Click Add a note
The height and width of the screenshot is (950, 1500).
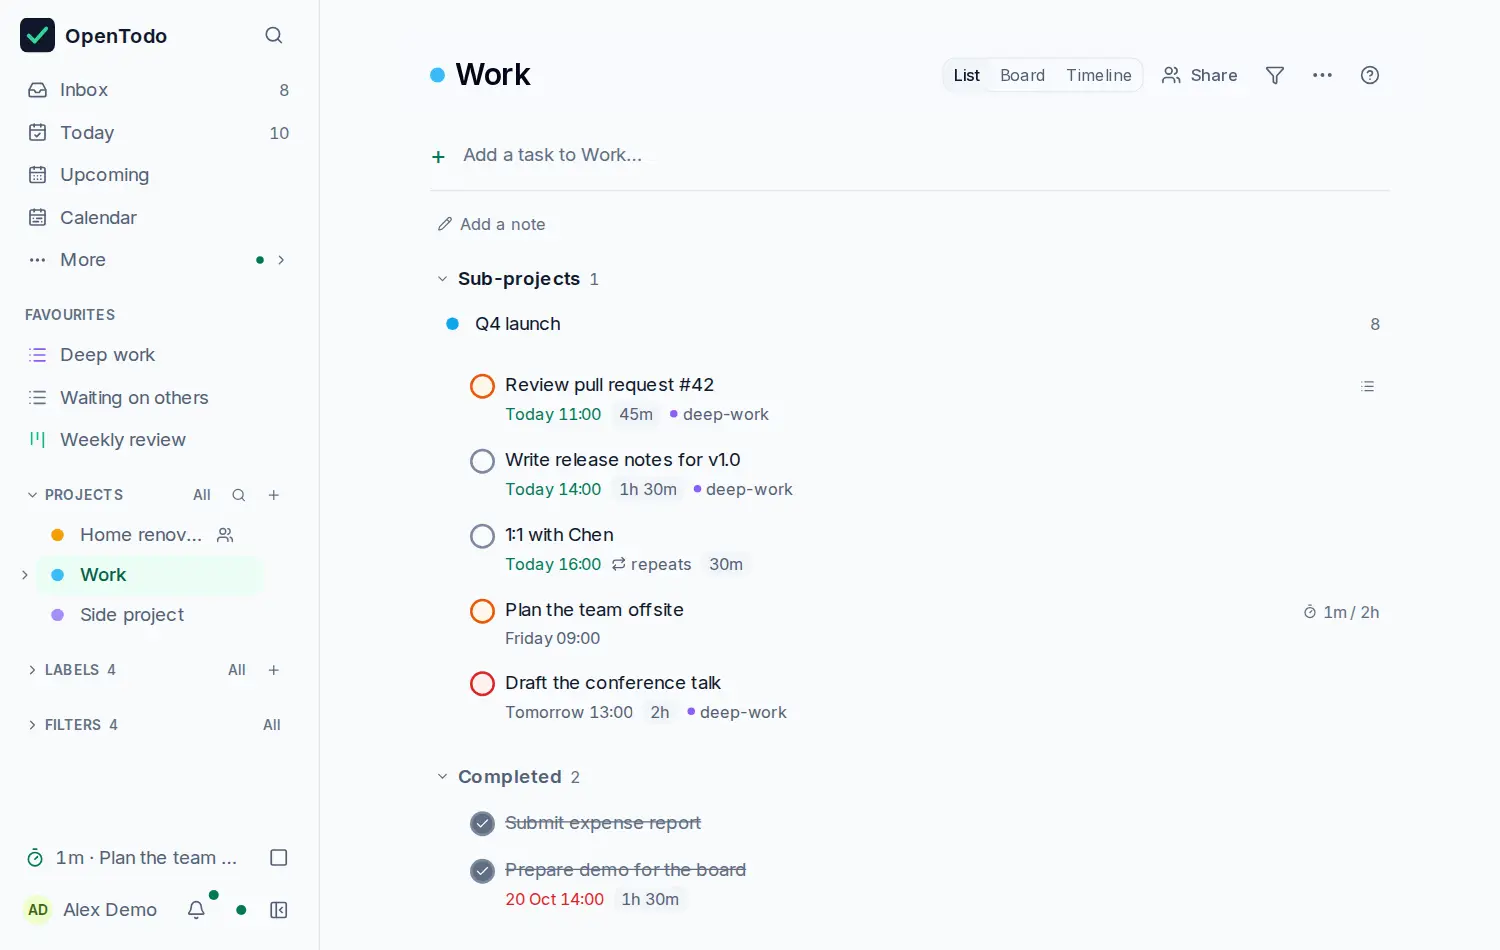[492, 224]
